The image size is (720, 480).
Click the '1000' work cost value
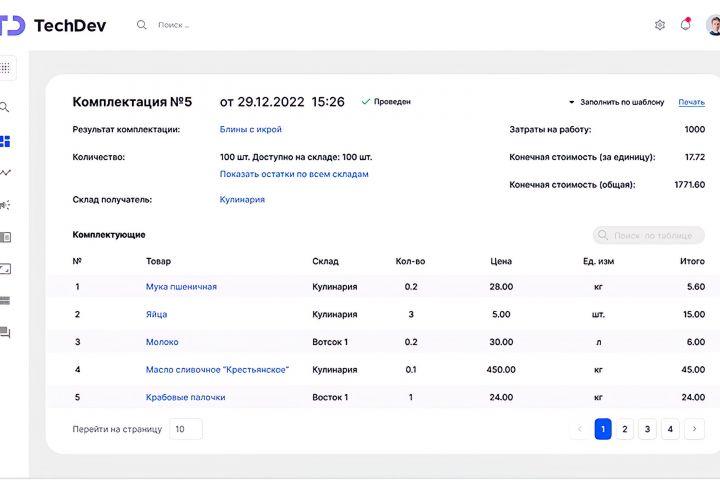695,130
